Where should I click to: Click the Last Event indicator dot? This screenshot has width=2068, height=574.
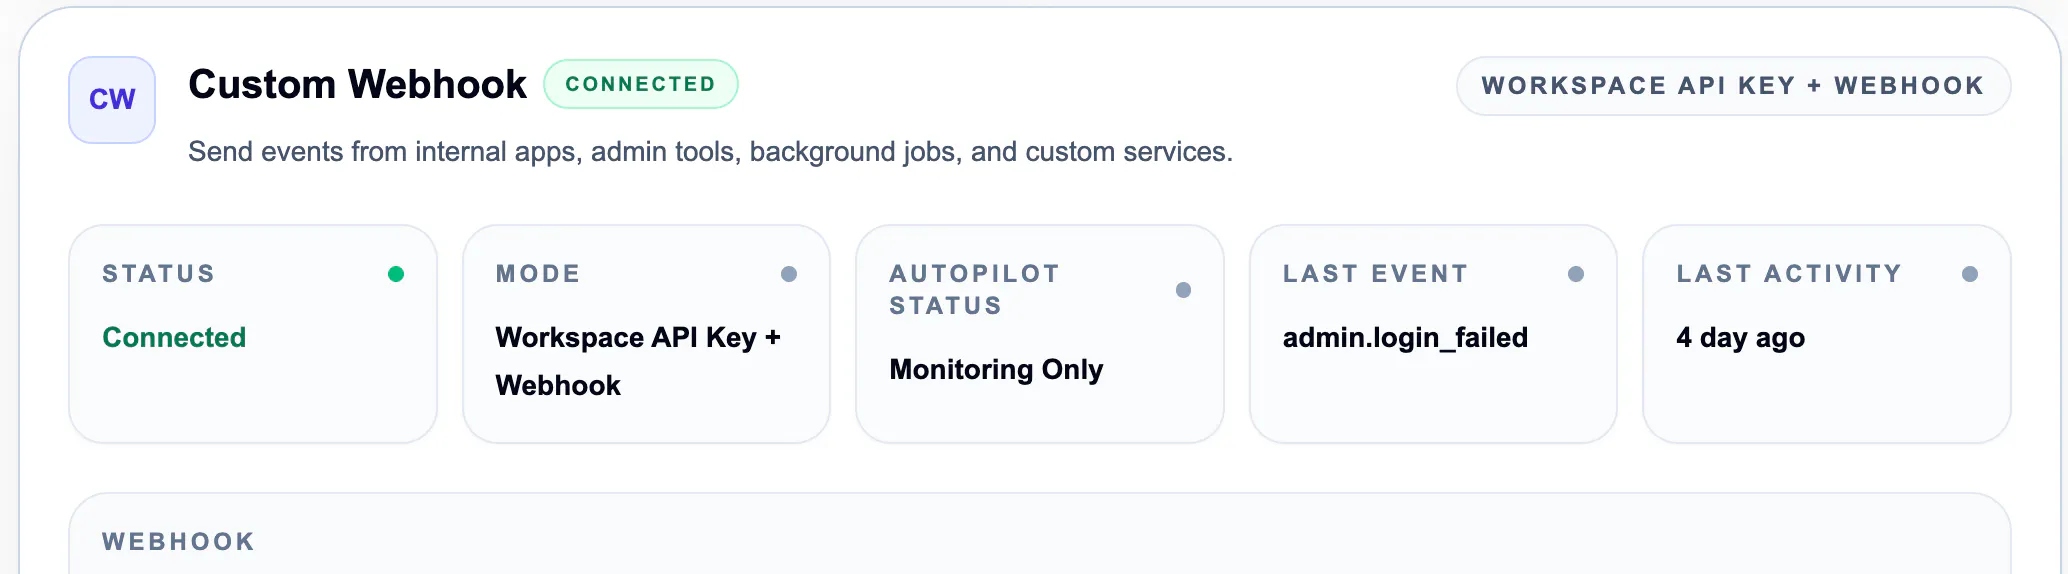click(1576, 274)
